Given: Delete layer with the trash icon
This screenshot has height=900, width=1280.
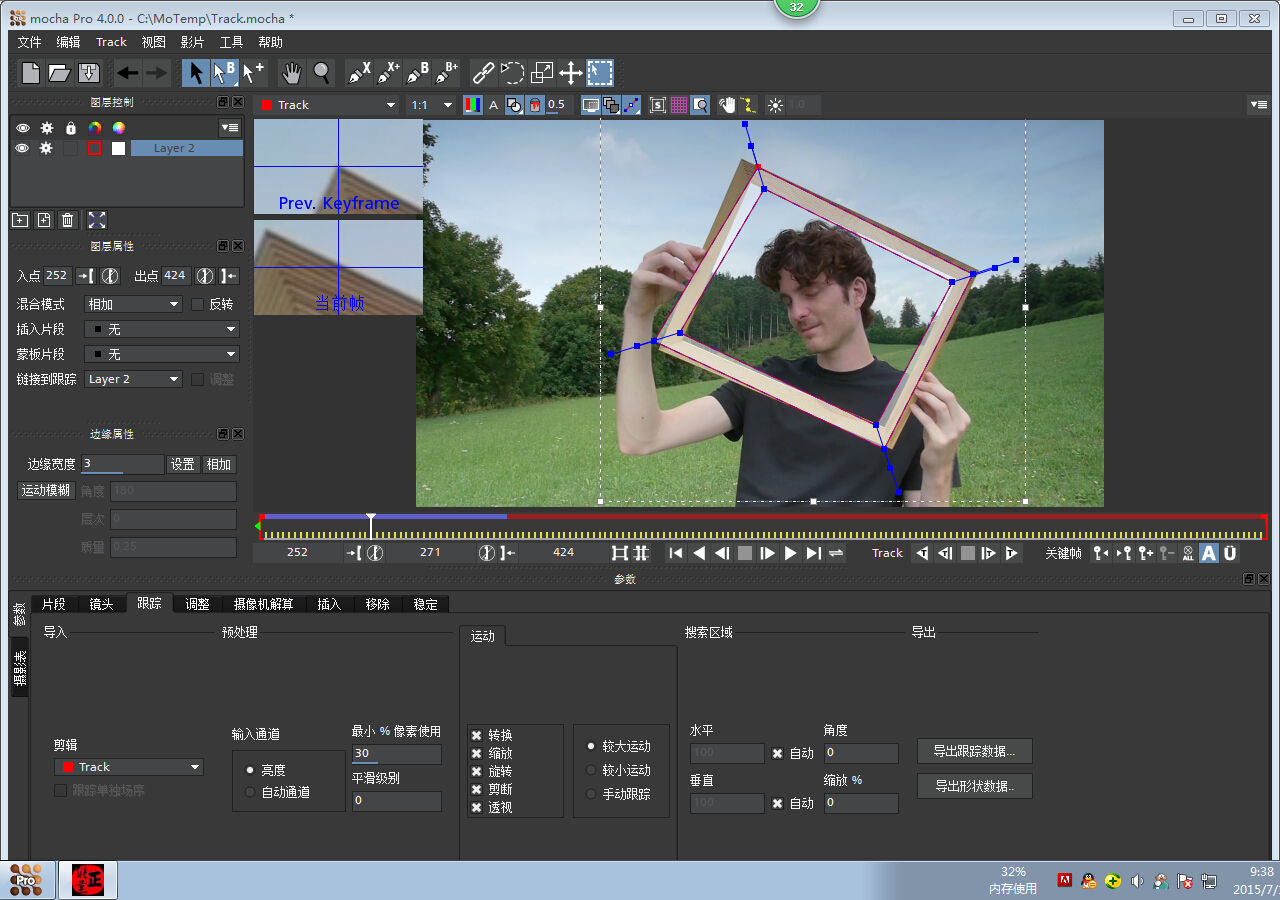Looking at the screenshot, I should coord(68,220).
